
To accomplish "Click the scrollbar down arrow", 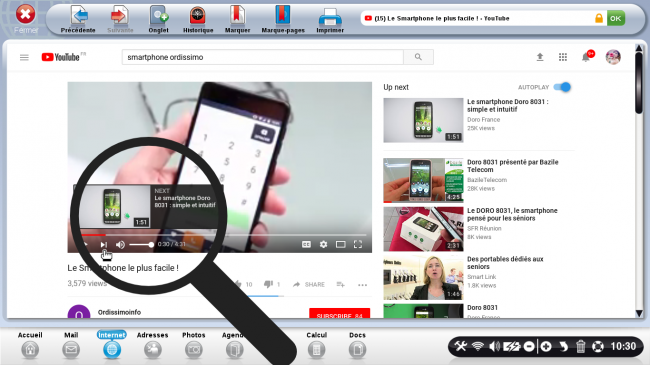I will (x=639, y=314).
